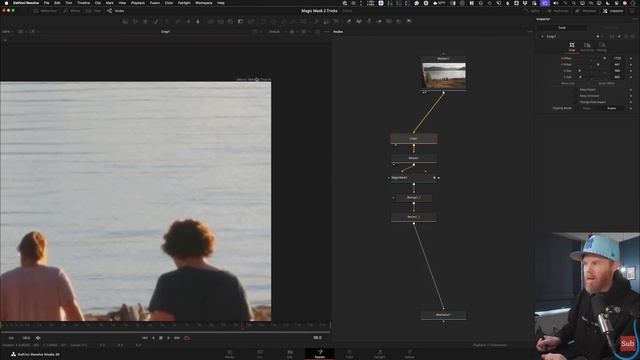640x360 pixels.
Task: Toggle keyframe diamond for X Offset
Action: tap(631, 58)
